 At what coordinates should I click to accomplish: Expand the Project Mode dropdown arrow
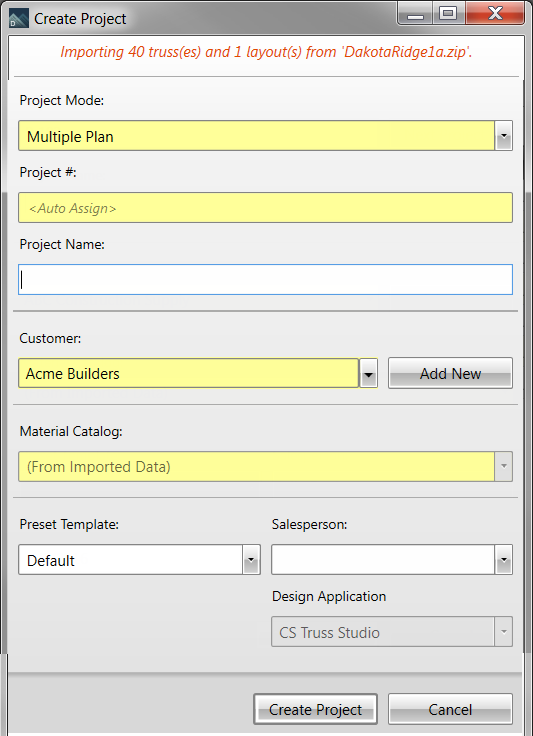pos(503,136)
